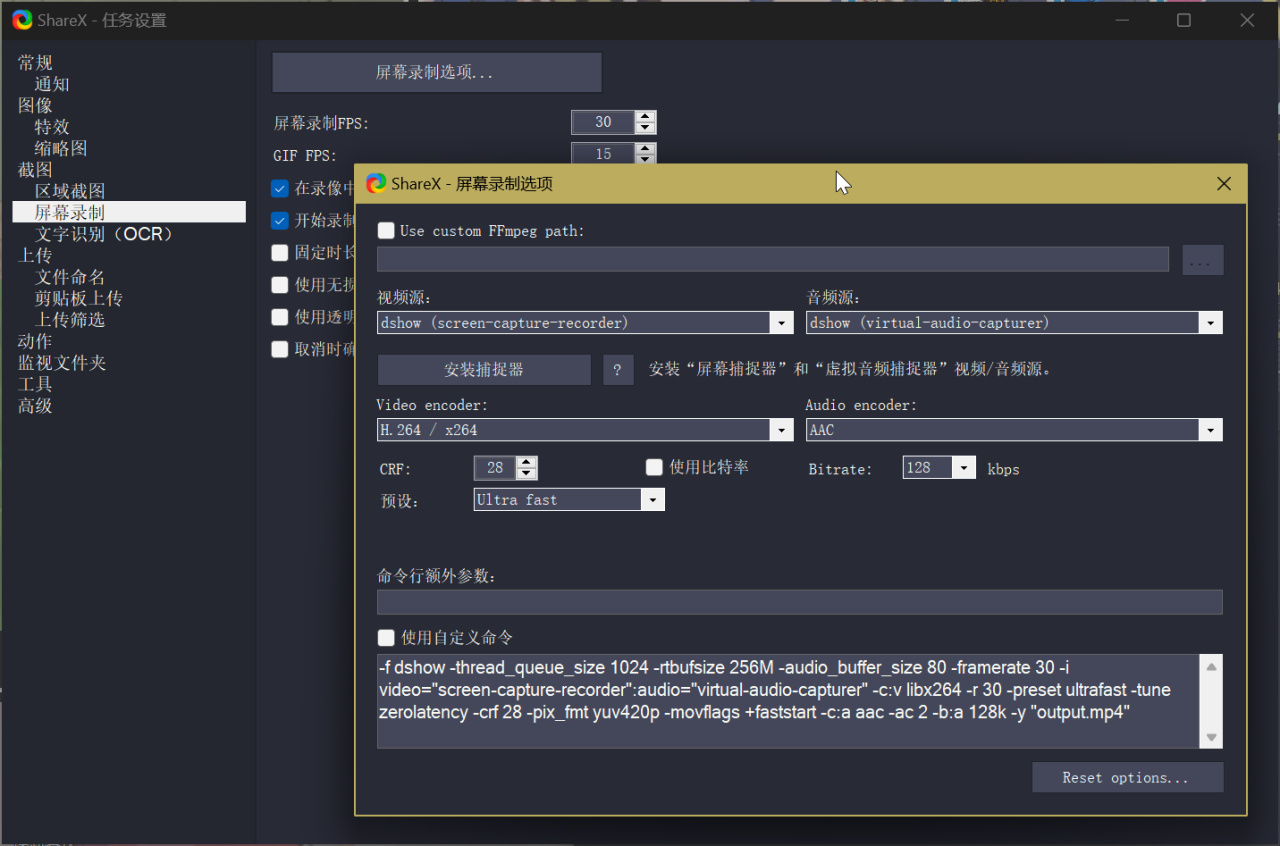Image resolution: width=1280 pixels, height=846 pixels.
Task: Select the 截图 category
Action: coord(35,170)
